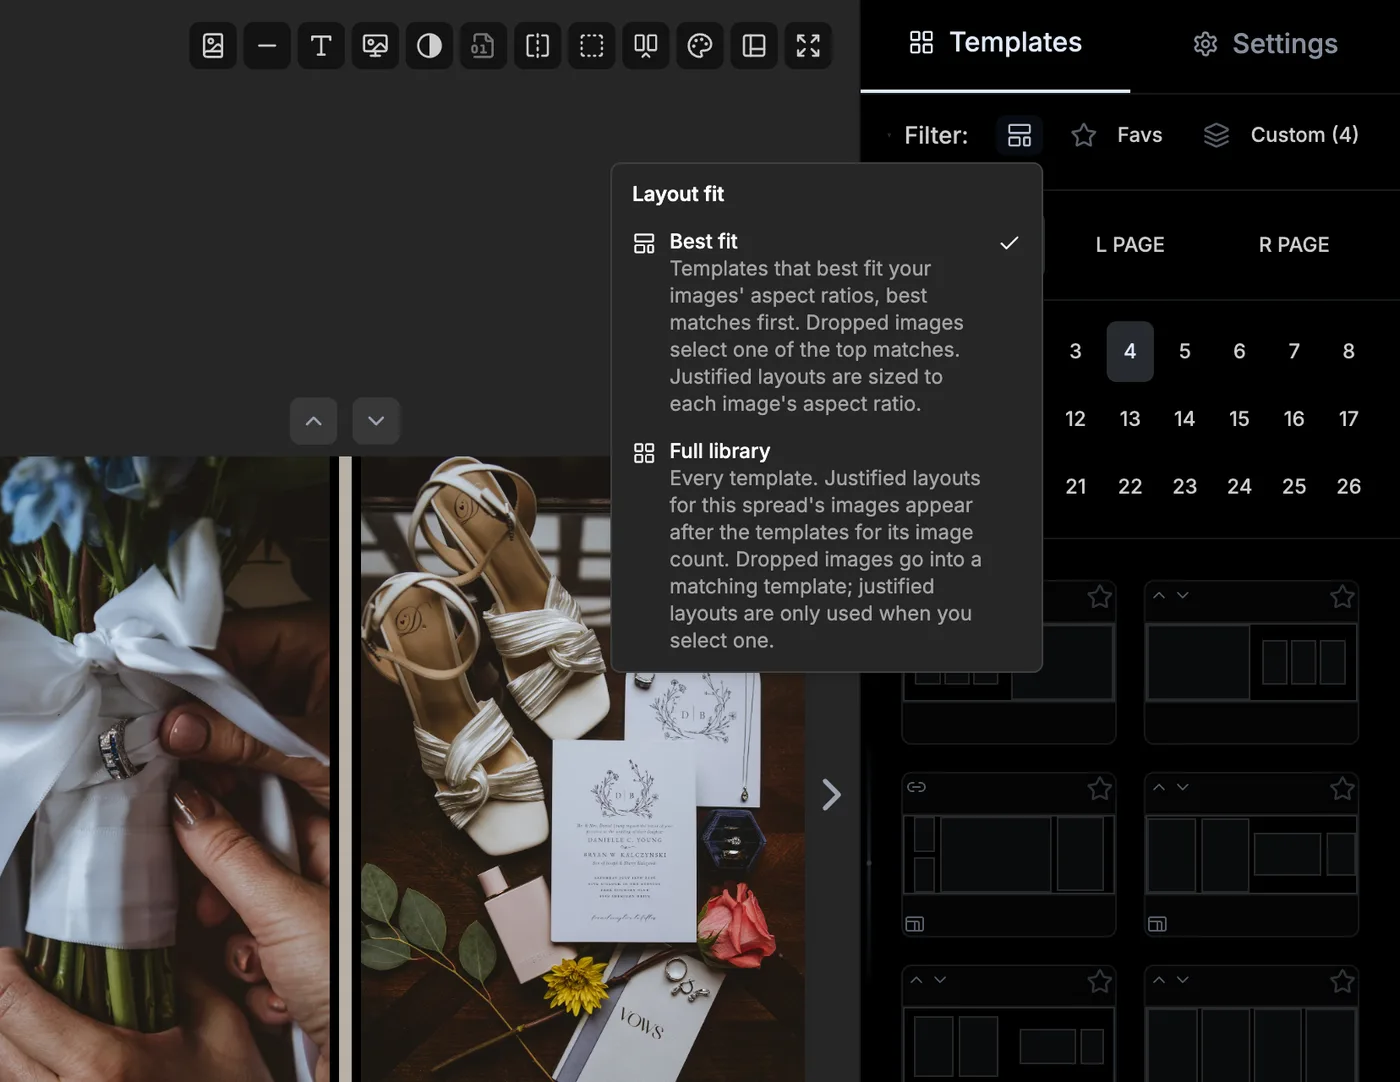
Task: Click the split-page mirror icon
Action: [x=538, y=45]
